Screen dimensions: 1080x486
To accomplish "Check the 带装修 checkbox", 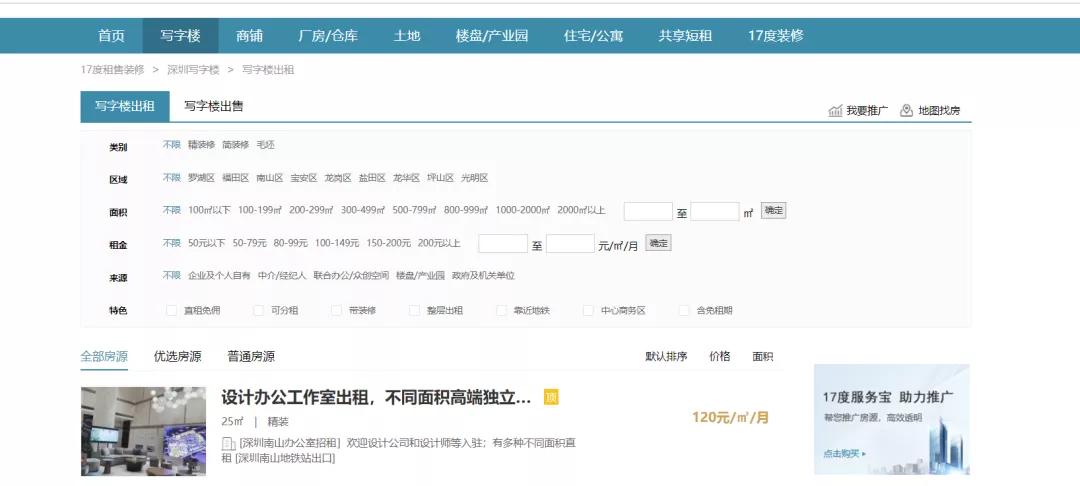I will coord(336,310).
